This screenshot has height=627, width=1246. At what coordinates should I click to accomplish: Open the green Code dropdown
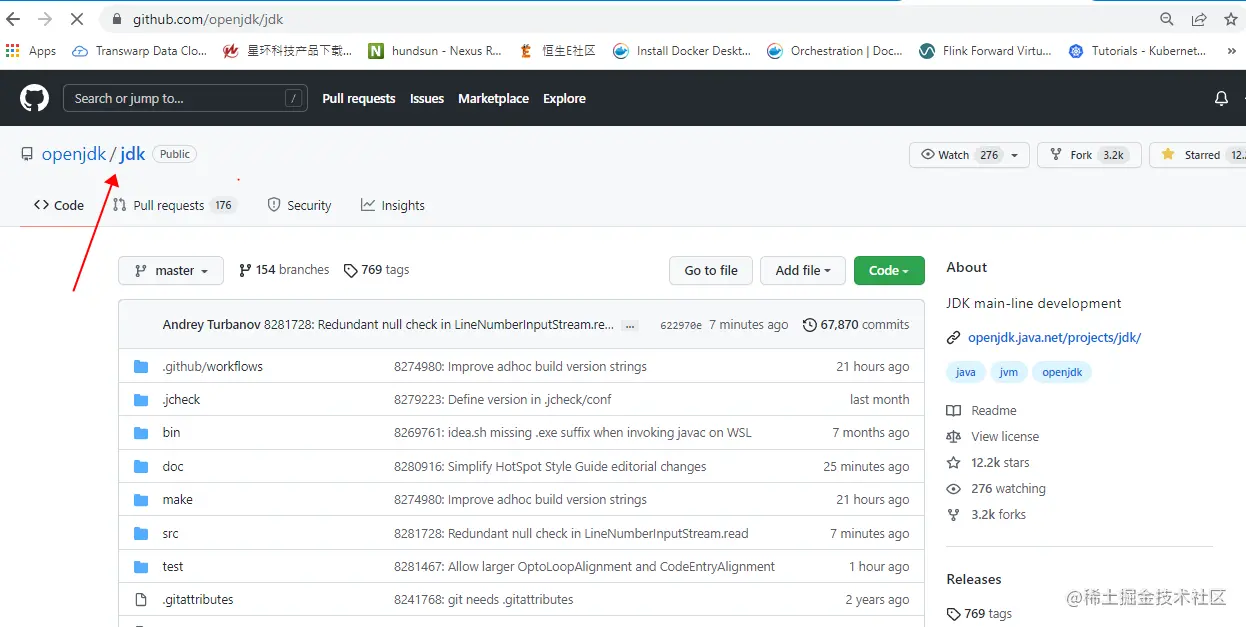[x=889, y=270]
